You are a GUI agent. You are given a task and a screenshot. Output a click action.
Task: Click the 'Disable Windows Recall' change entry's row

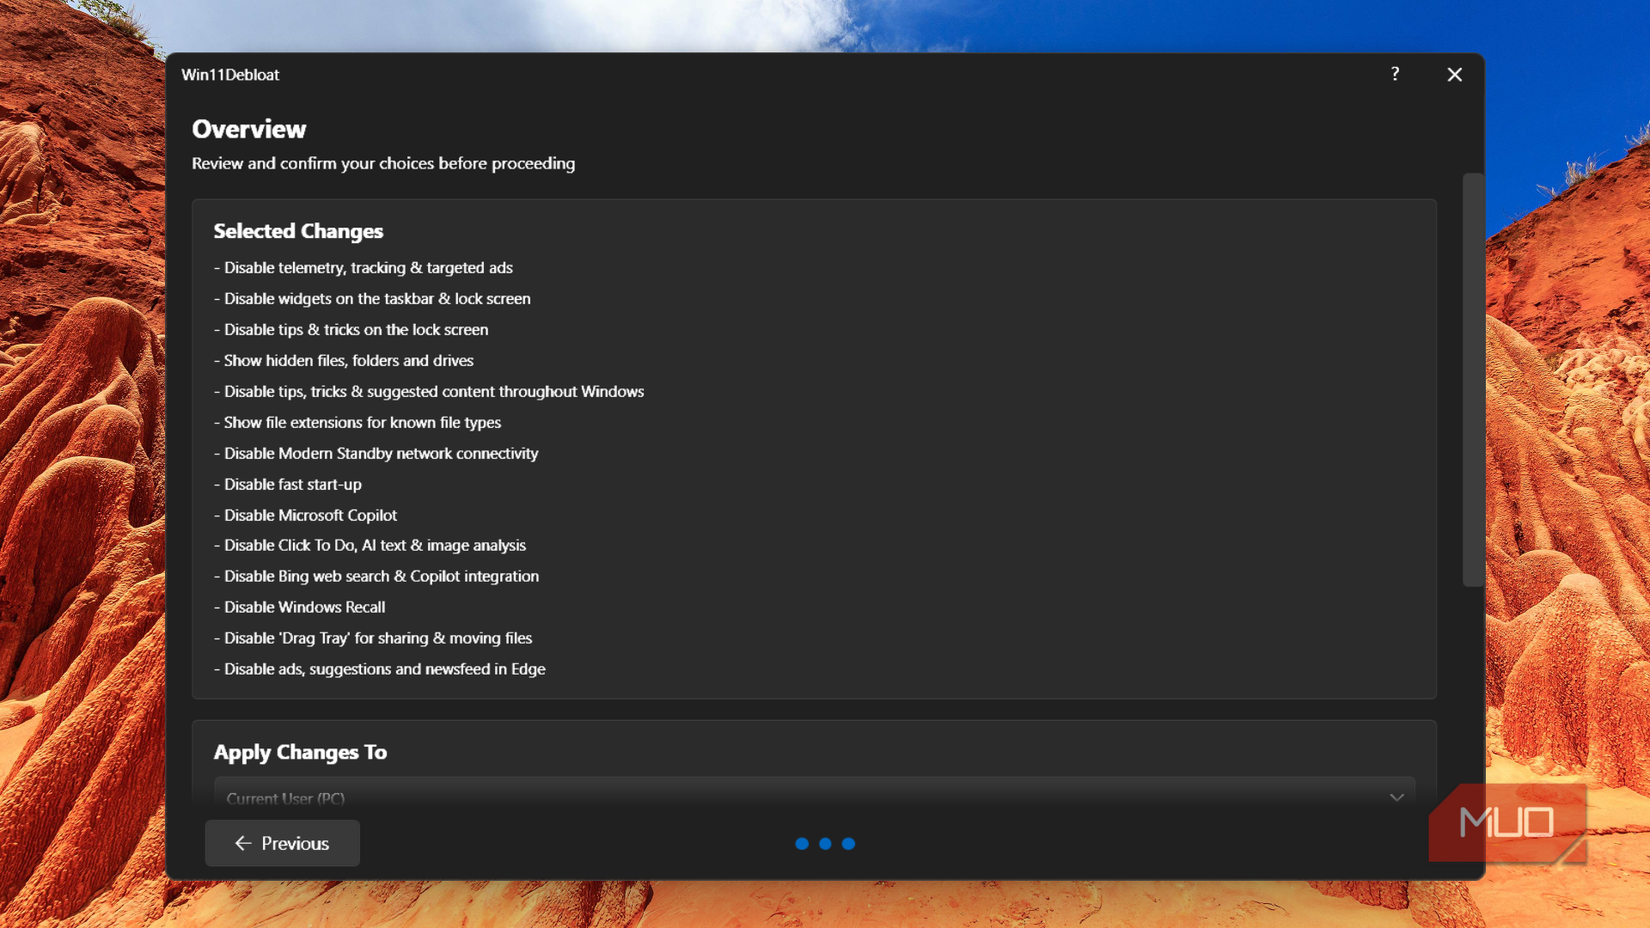tap(303, 607)
